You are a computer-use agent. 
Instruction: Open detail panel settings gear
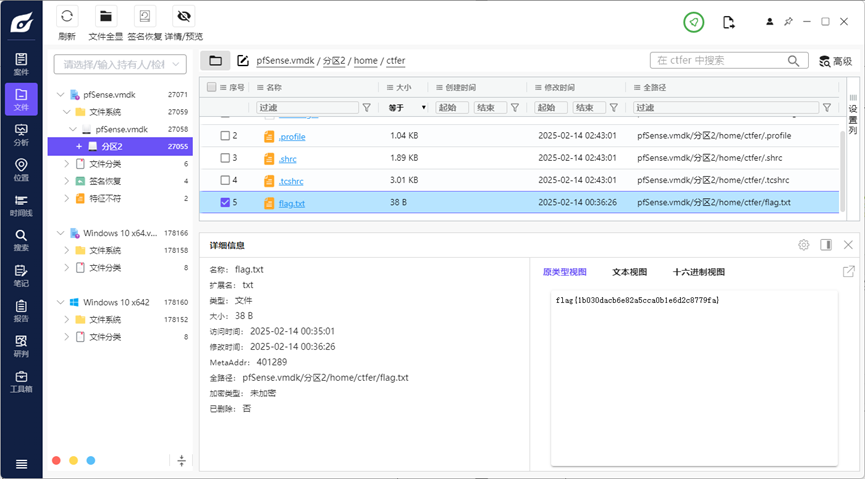(x=804, y=244)
